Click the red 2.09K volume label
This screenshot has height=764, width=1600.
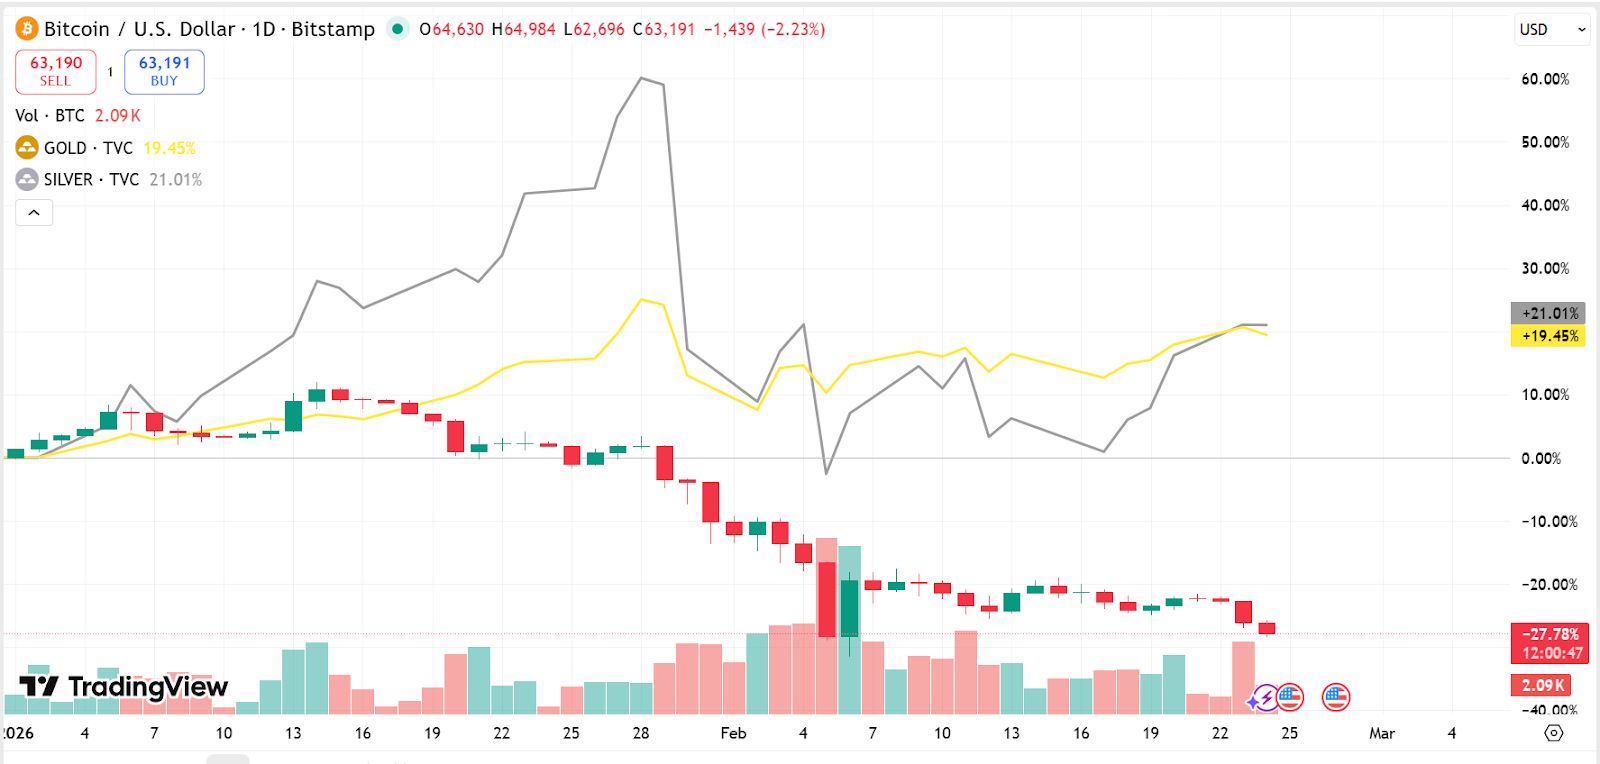point(1541,685)
